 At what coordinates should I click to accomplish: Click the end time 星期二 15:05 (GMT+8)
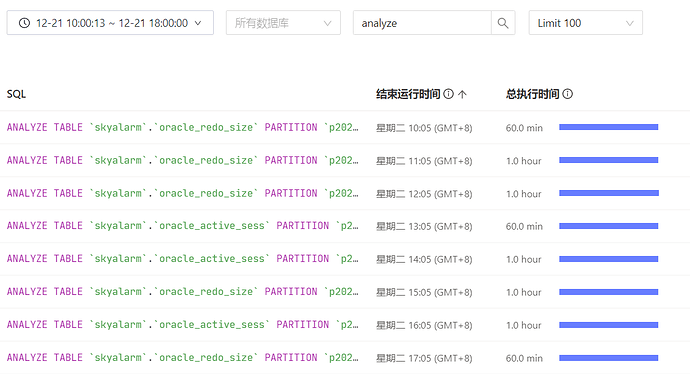pos(424,293)
